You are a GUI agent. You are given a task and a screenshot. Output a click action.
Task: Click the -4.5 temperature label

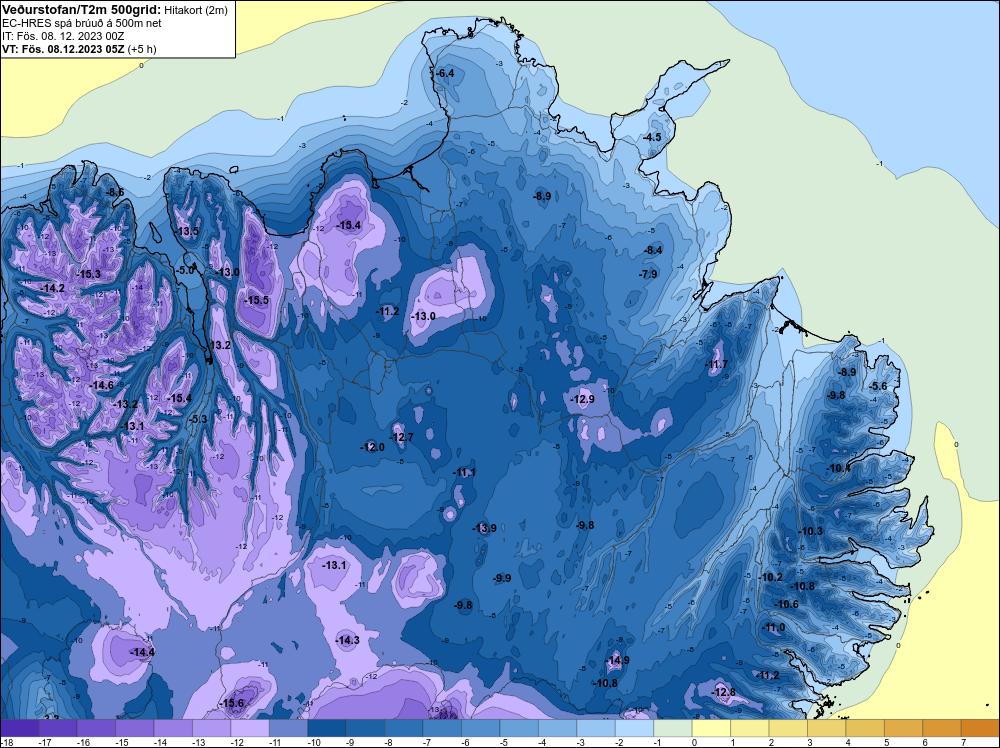652,137
